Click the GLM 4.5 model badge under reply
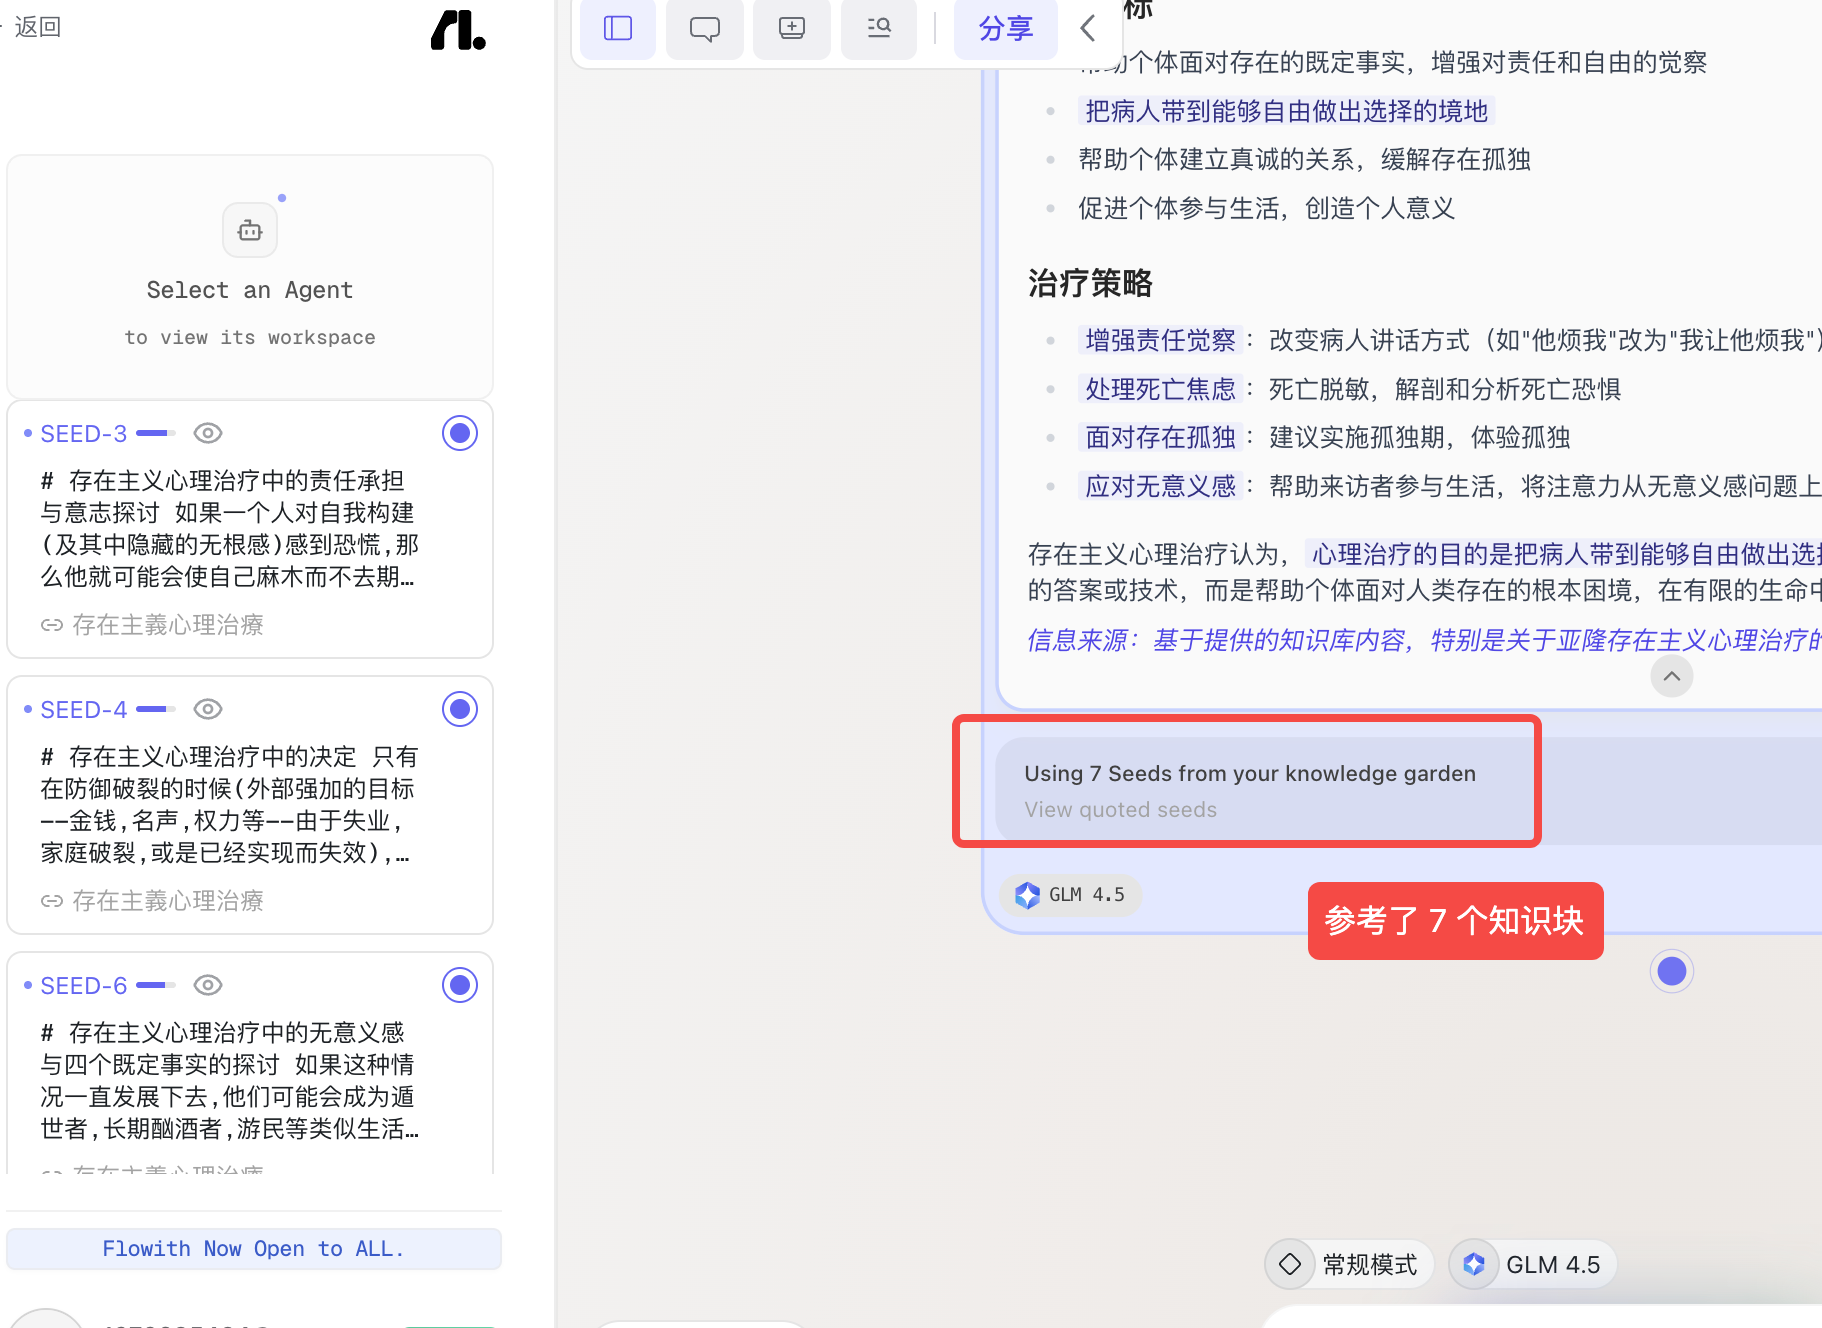 [x=1070, y=894]
